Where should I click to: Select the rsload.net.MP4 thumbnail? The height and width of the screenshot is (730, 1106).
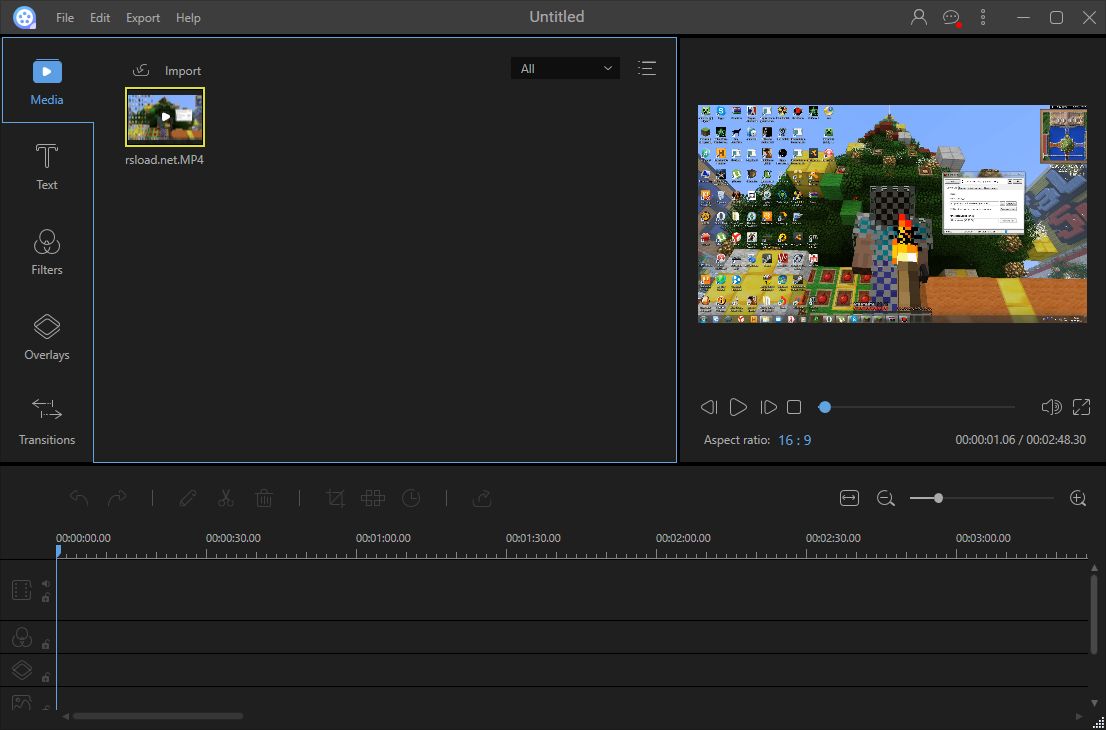[164, 116]
